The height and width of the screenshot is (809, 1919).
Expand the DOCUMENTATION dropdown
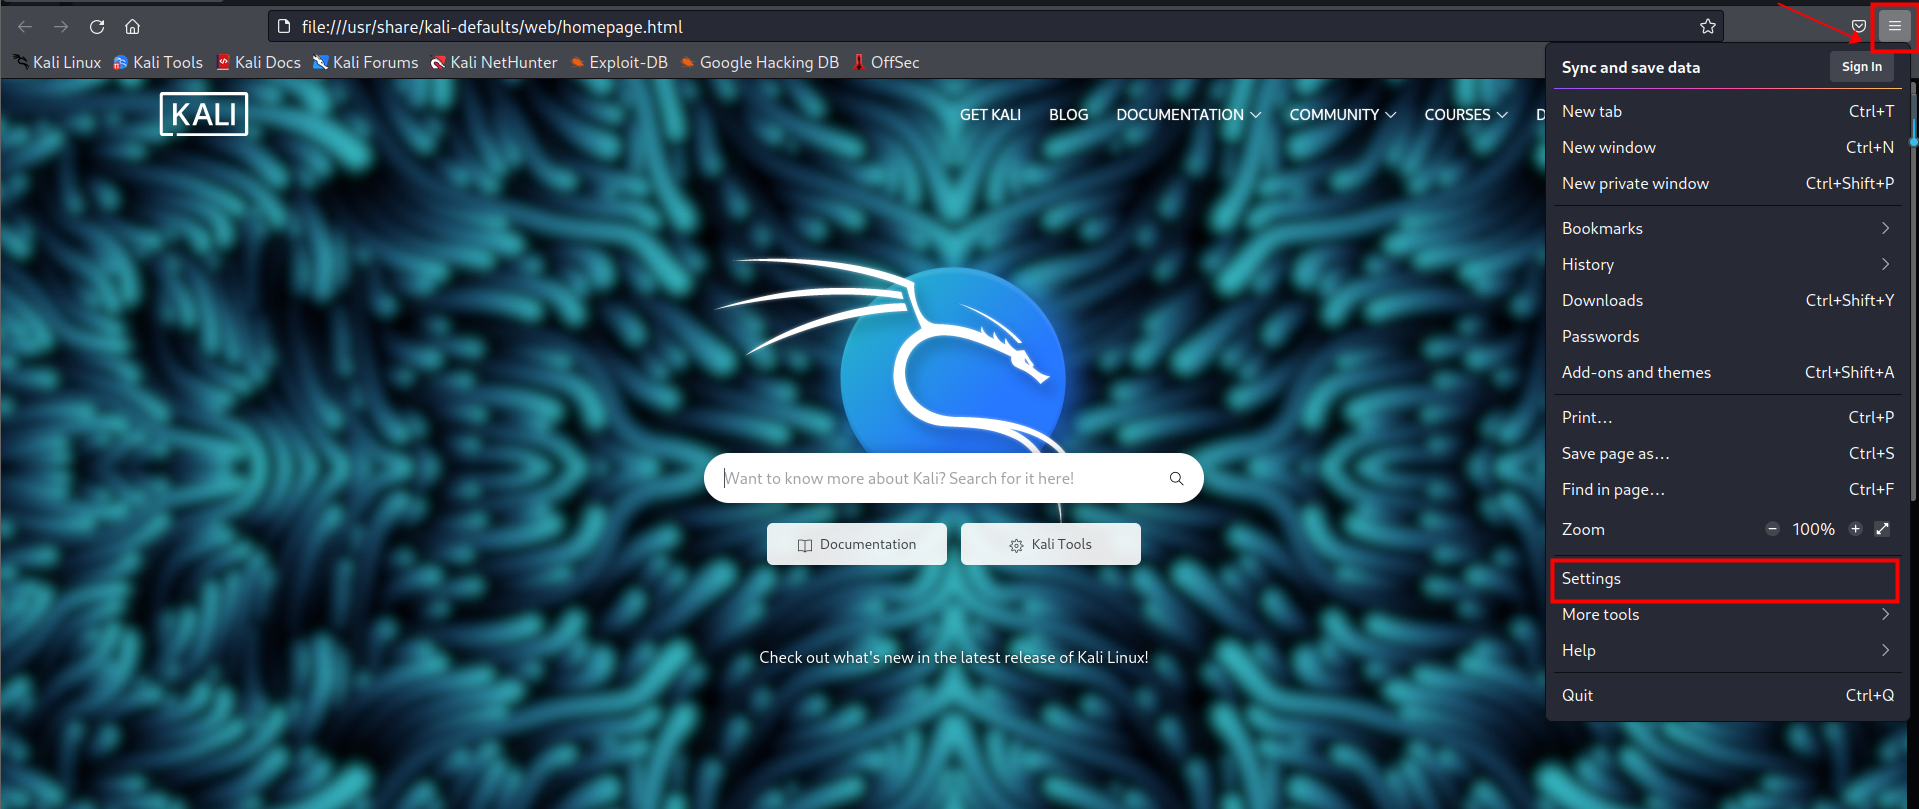pyautogui.click(x=1189, y=115)
